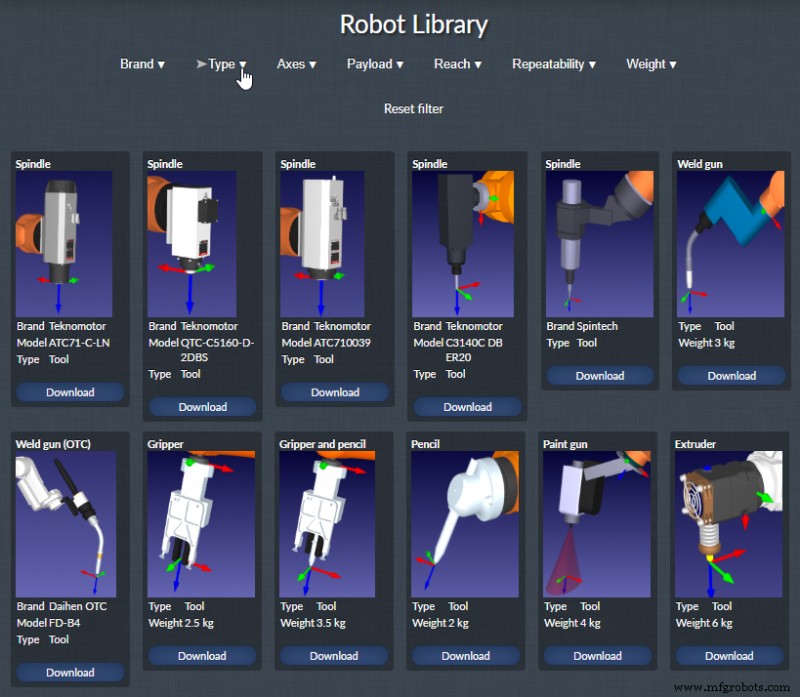Download the 3 kg Weld gun
This screenshot has width=800, height=697.
pos(731,375)
